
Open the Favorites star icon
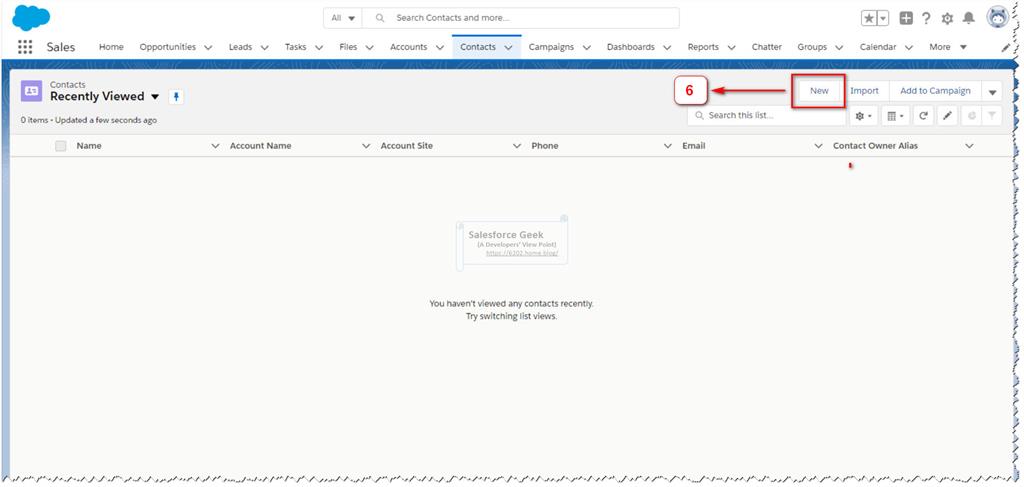point(869,19)
